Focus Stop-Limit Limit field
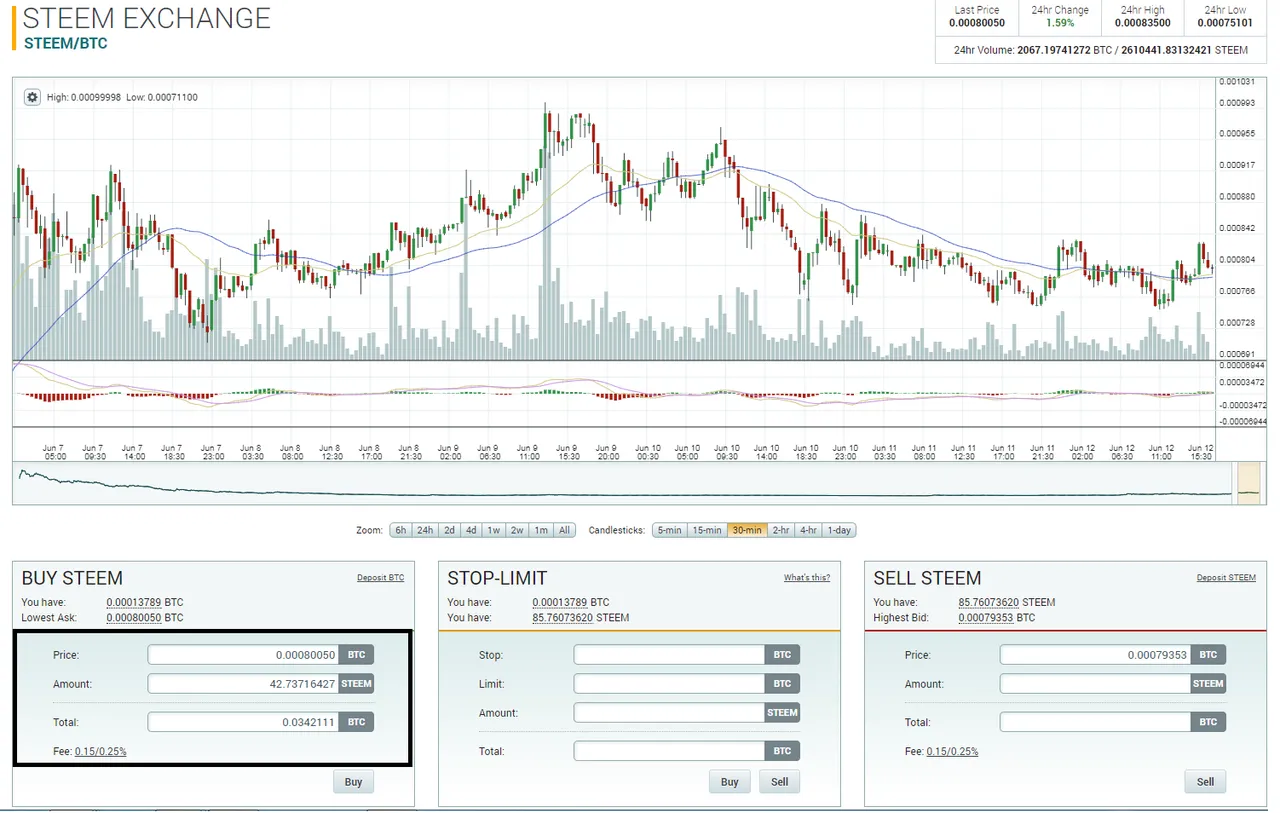 (x=669, y=684)
